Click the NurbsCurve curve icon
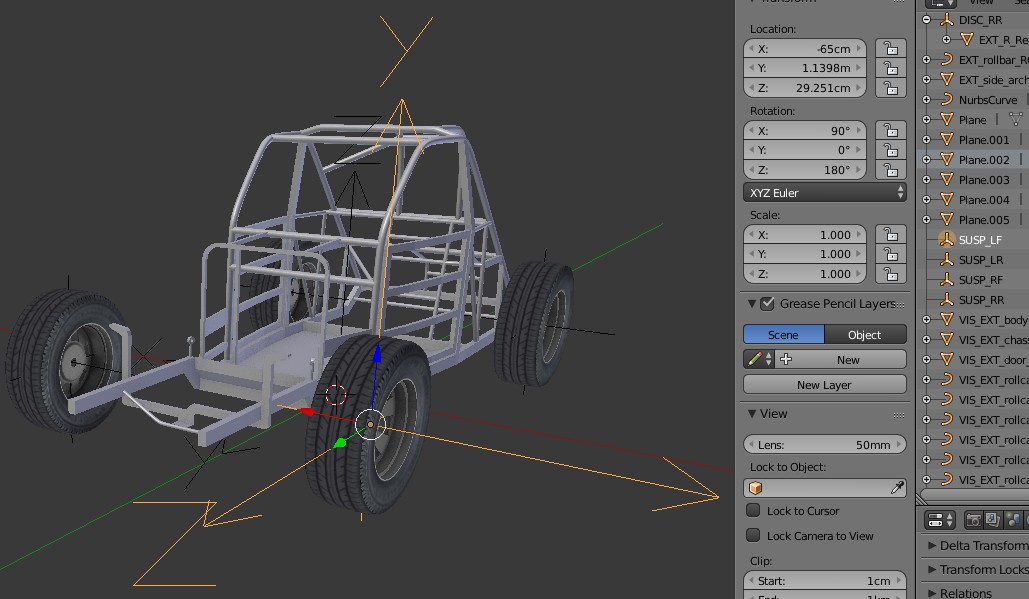 click(946, 100)
